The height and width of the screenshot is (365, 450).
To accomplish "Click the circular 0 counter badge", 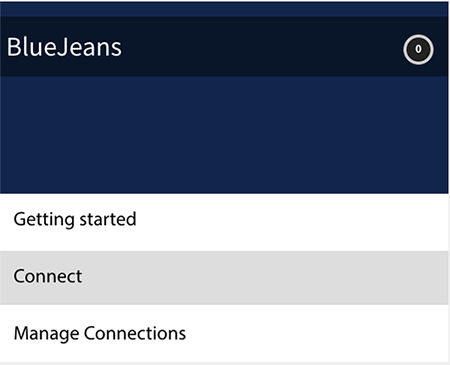I will pyautogui.click(x=418, y=49).
